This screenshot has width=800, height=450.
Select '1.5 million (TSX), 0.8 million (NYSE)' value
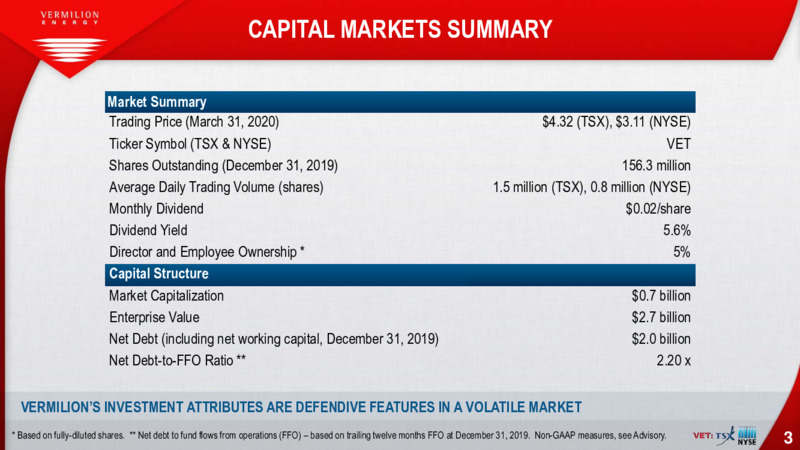pyautogui.click(x=592, y=187)
